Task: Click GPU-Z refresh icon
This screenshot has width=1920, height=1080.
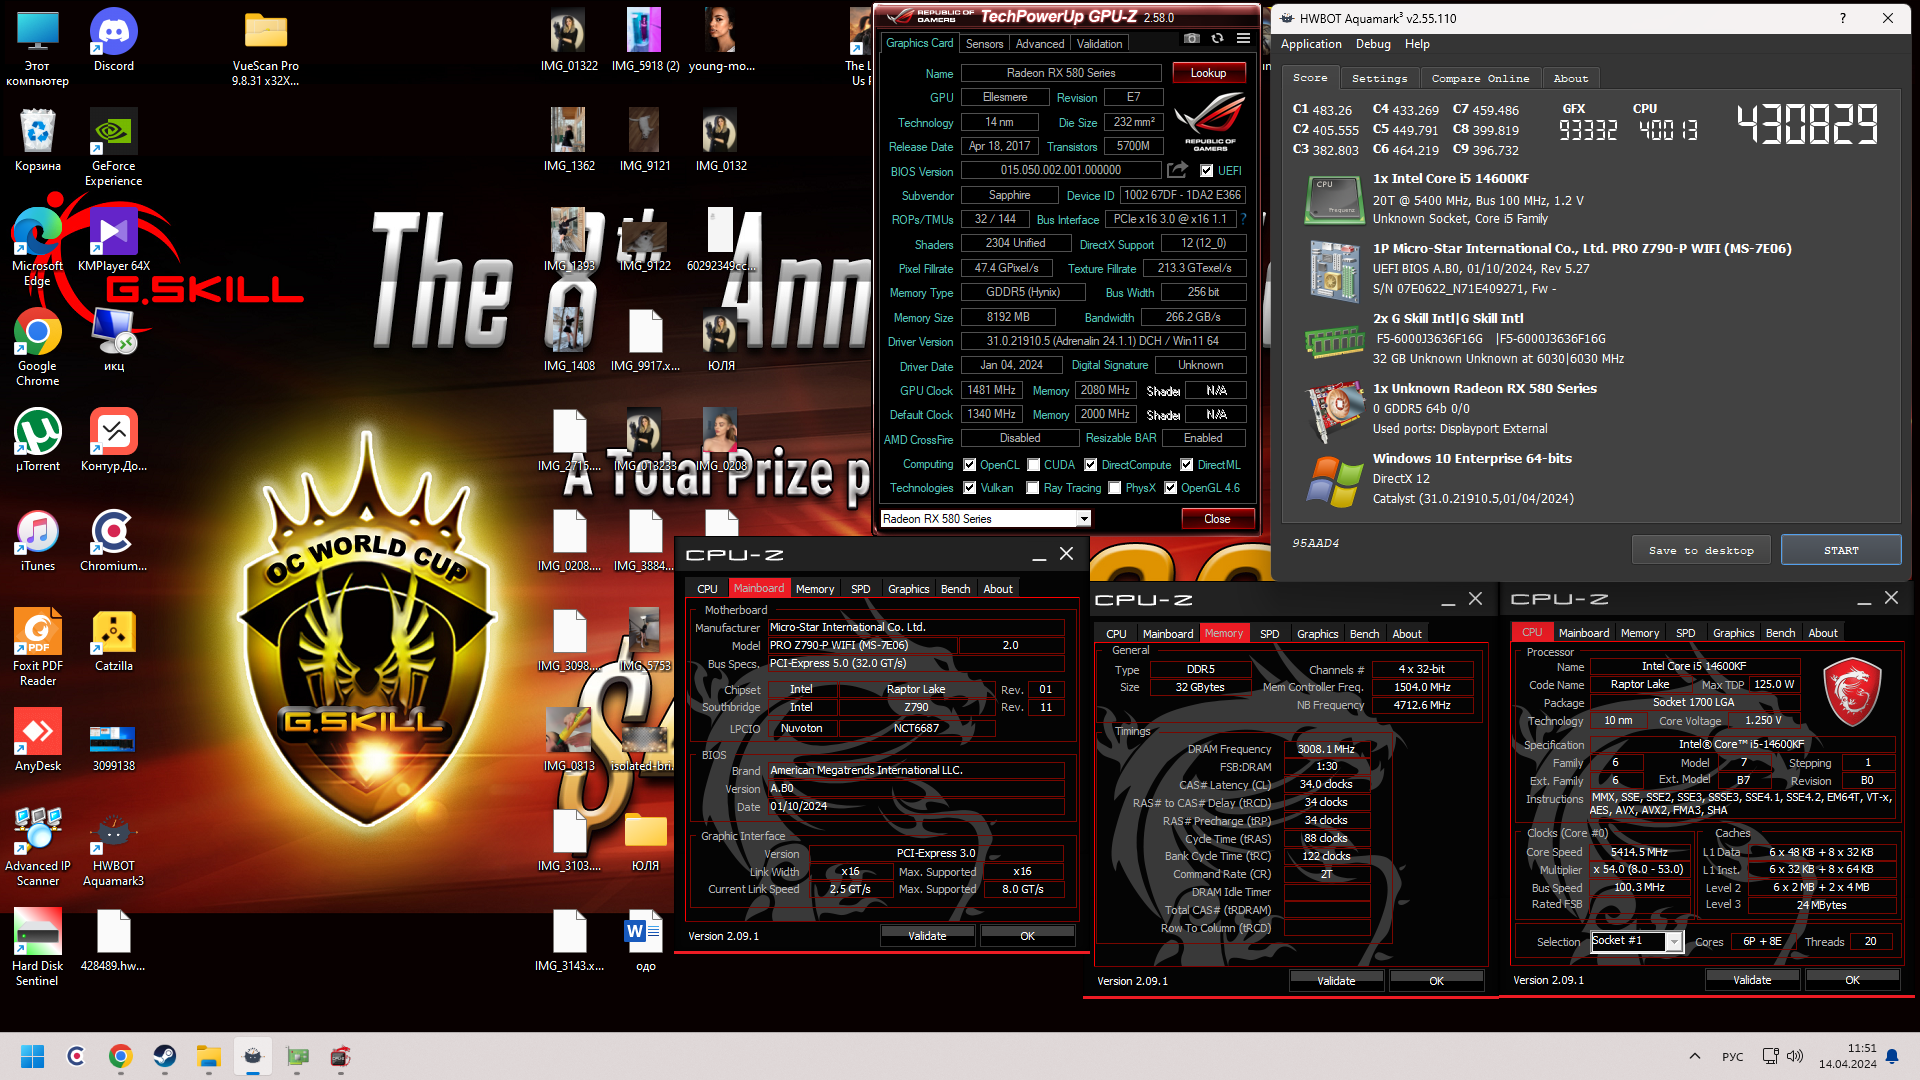Action: [x=1217, y=38]
